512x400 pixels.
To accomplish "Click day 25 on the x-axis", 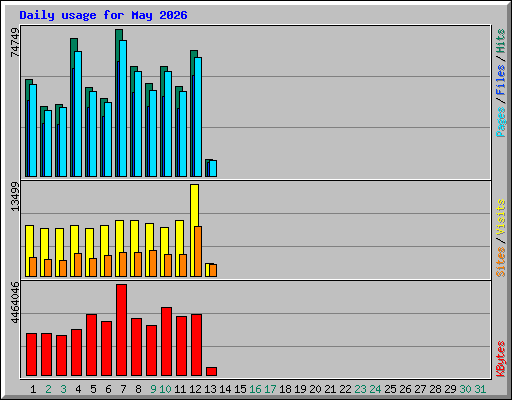I will (x=390, y=389).
